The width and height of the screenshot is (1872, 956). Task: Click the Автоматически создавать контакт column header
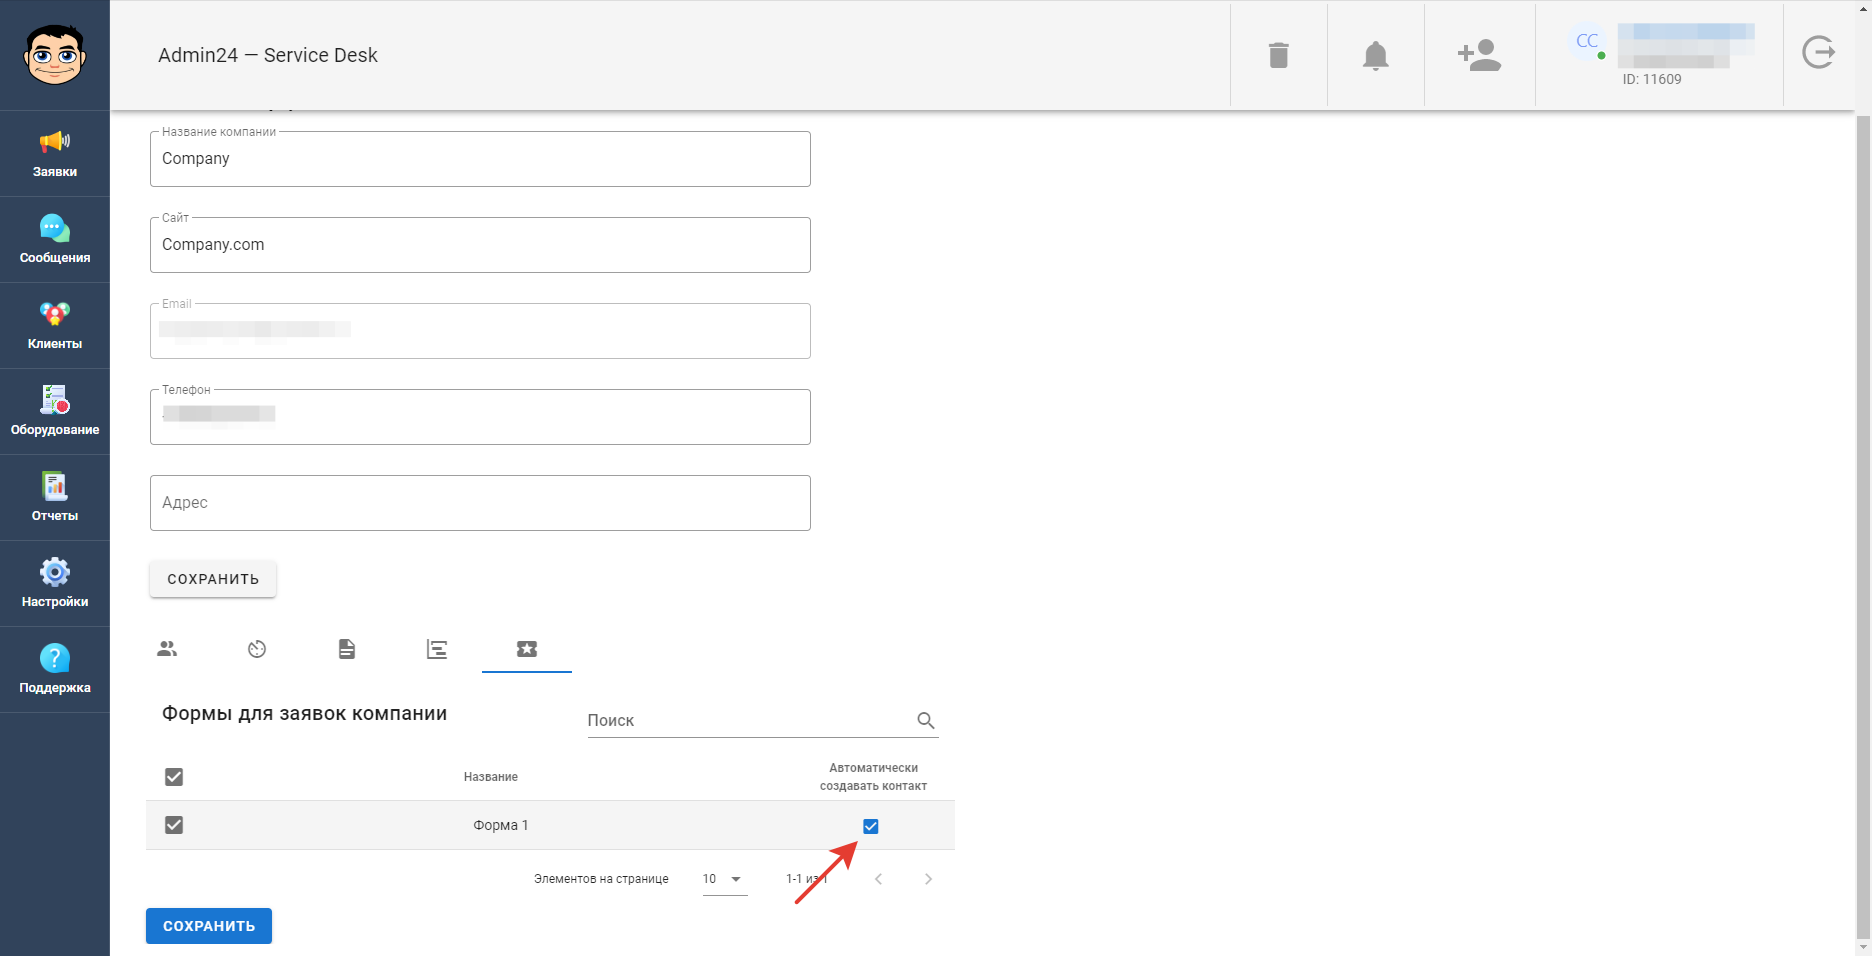874,777
